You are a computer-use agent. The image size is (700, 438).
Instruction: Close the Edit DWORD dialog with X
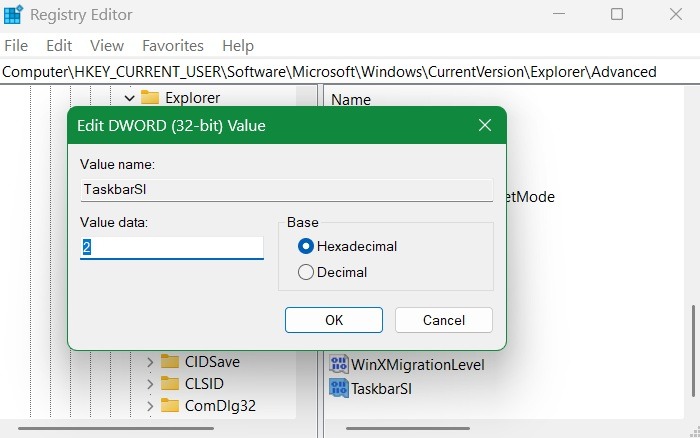tap(484, 125)
